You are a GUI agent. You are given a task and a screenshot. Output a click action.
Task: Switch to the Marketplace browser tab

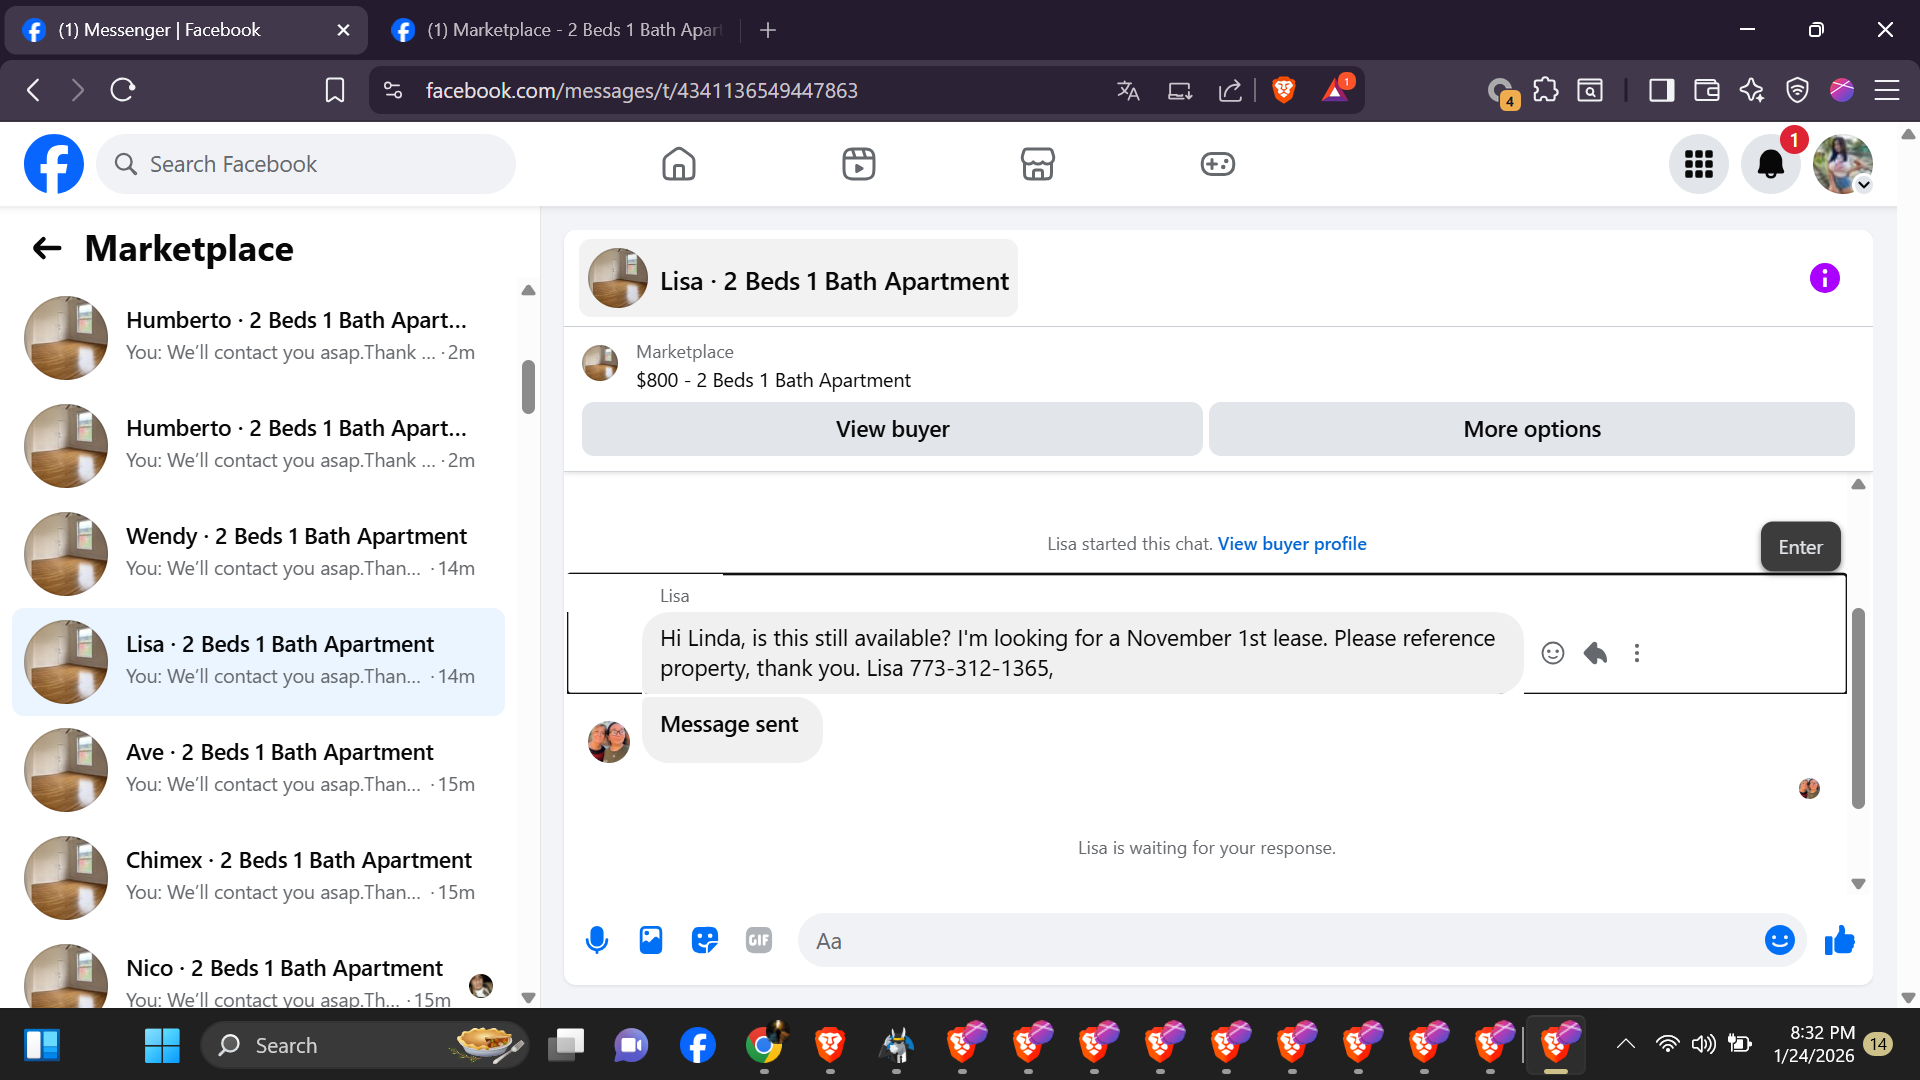coord(560,30)
